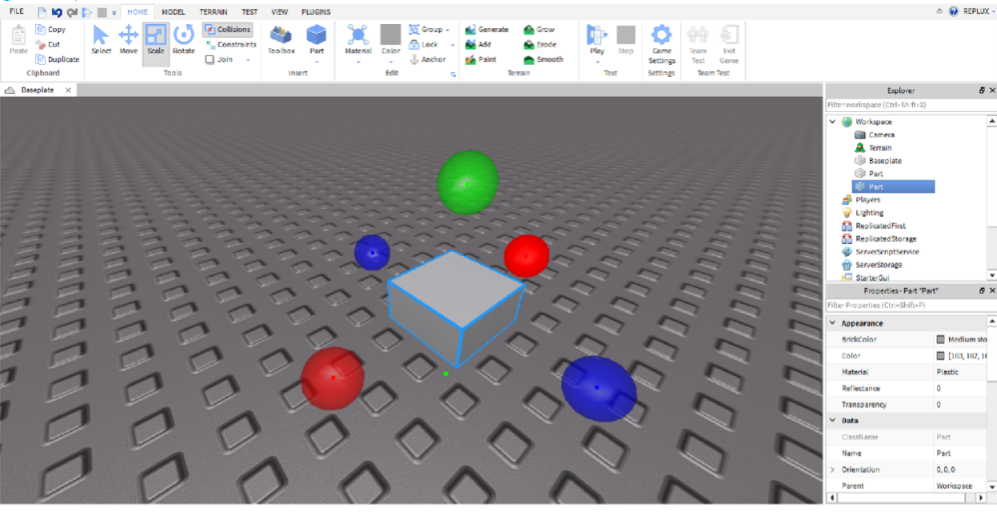
Task: Activate the Rotate tool
Action: (183, 40)
